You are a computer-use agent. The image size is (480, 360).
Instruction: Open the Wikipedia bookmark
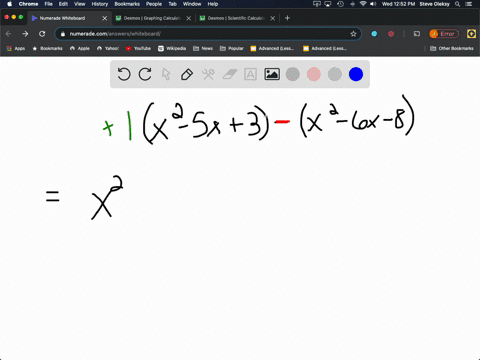coord(172,48)
